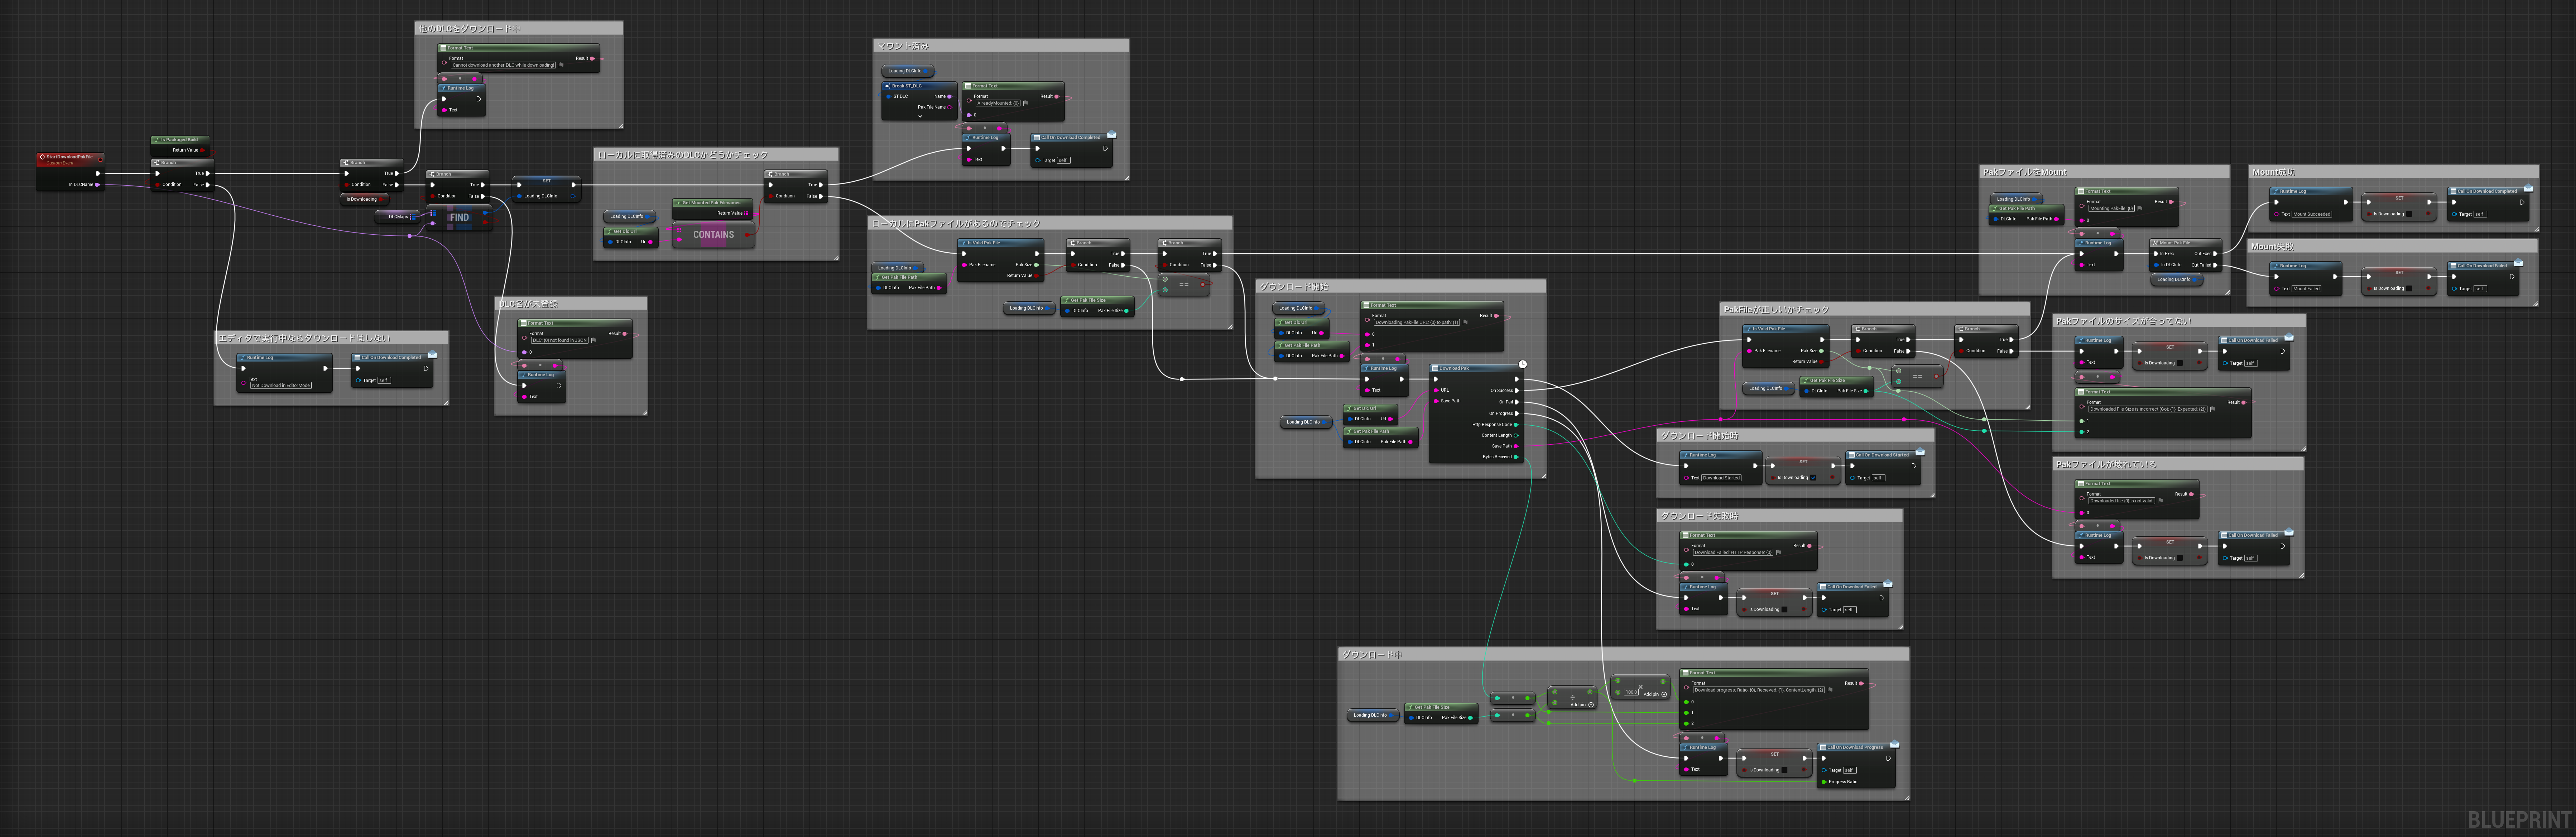Click the 100.0 value field on multiply node

(1631, 692)
